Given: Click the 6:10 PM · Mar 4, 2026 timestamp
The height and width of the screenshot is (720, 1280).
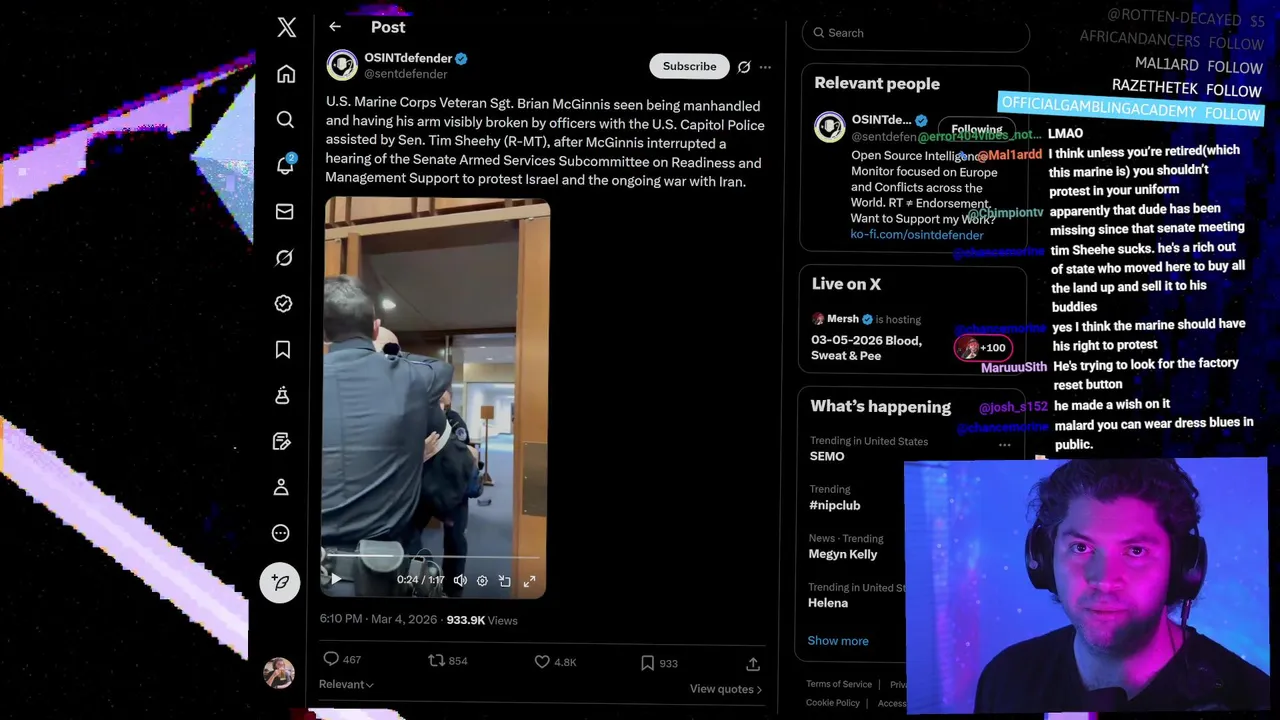Looking at the screenshot, I should (378, 619).
